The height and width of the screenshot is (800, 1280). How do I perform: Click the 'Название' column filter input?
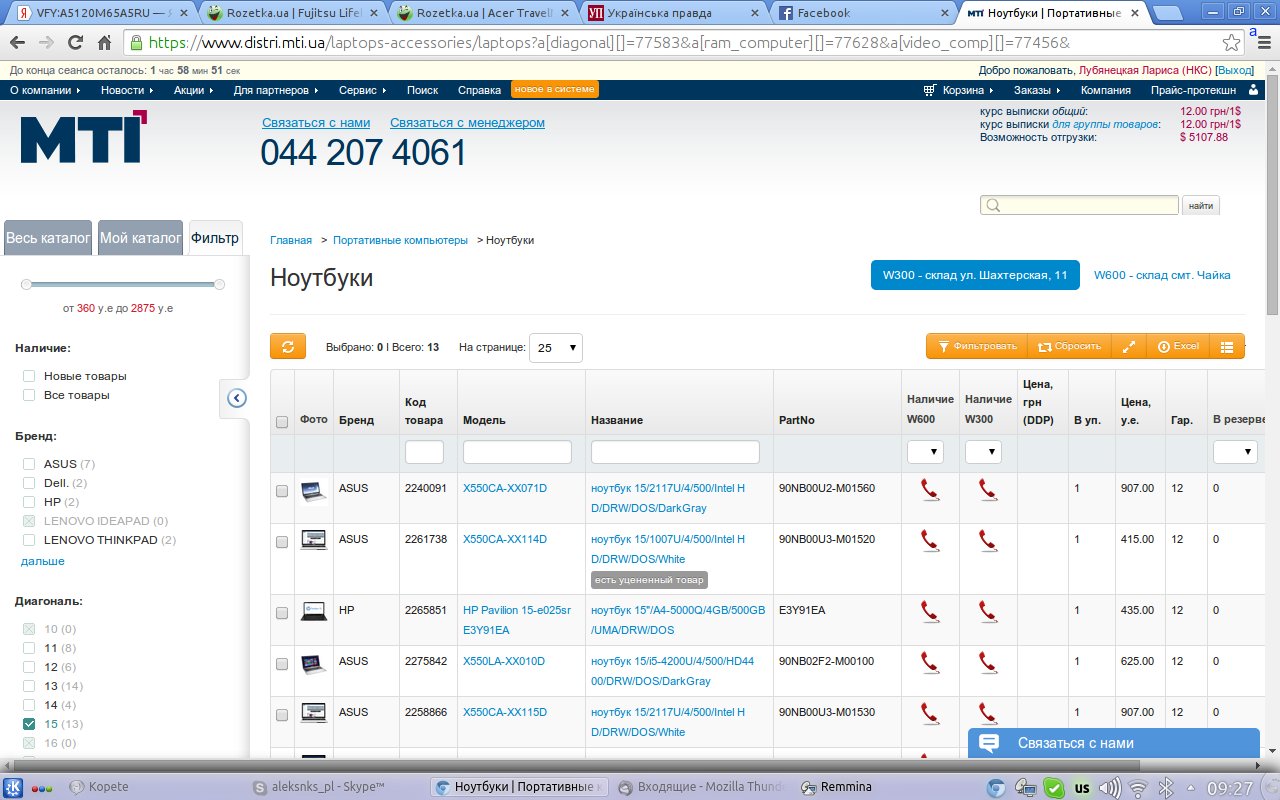675,452
